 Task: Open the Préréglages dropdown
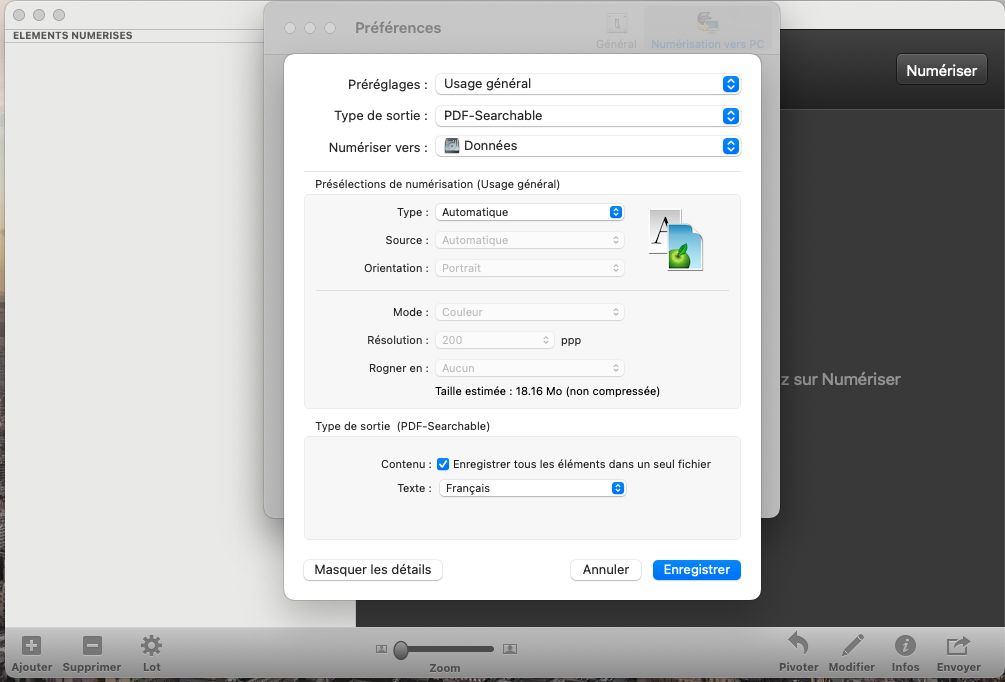tap(731, 84)
